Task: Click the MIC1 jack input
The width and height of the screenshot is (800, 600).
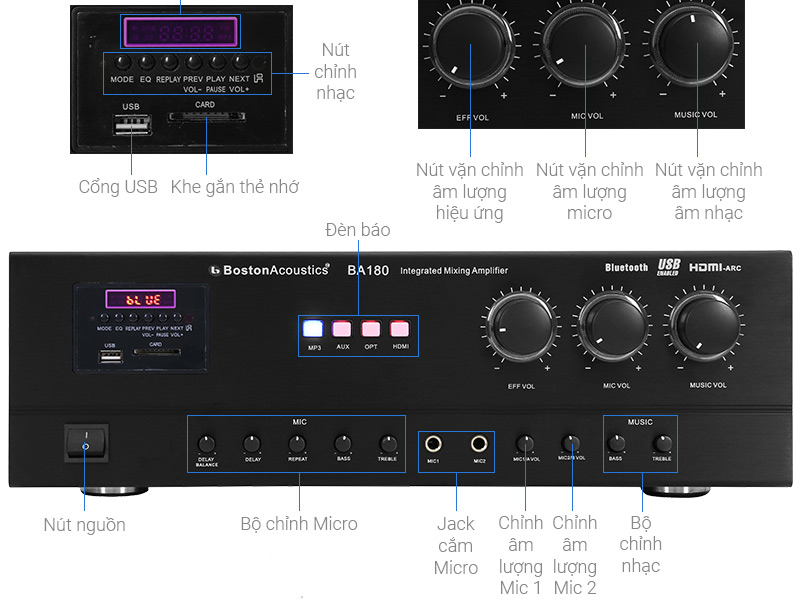Action: click(x=435, y=444)
